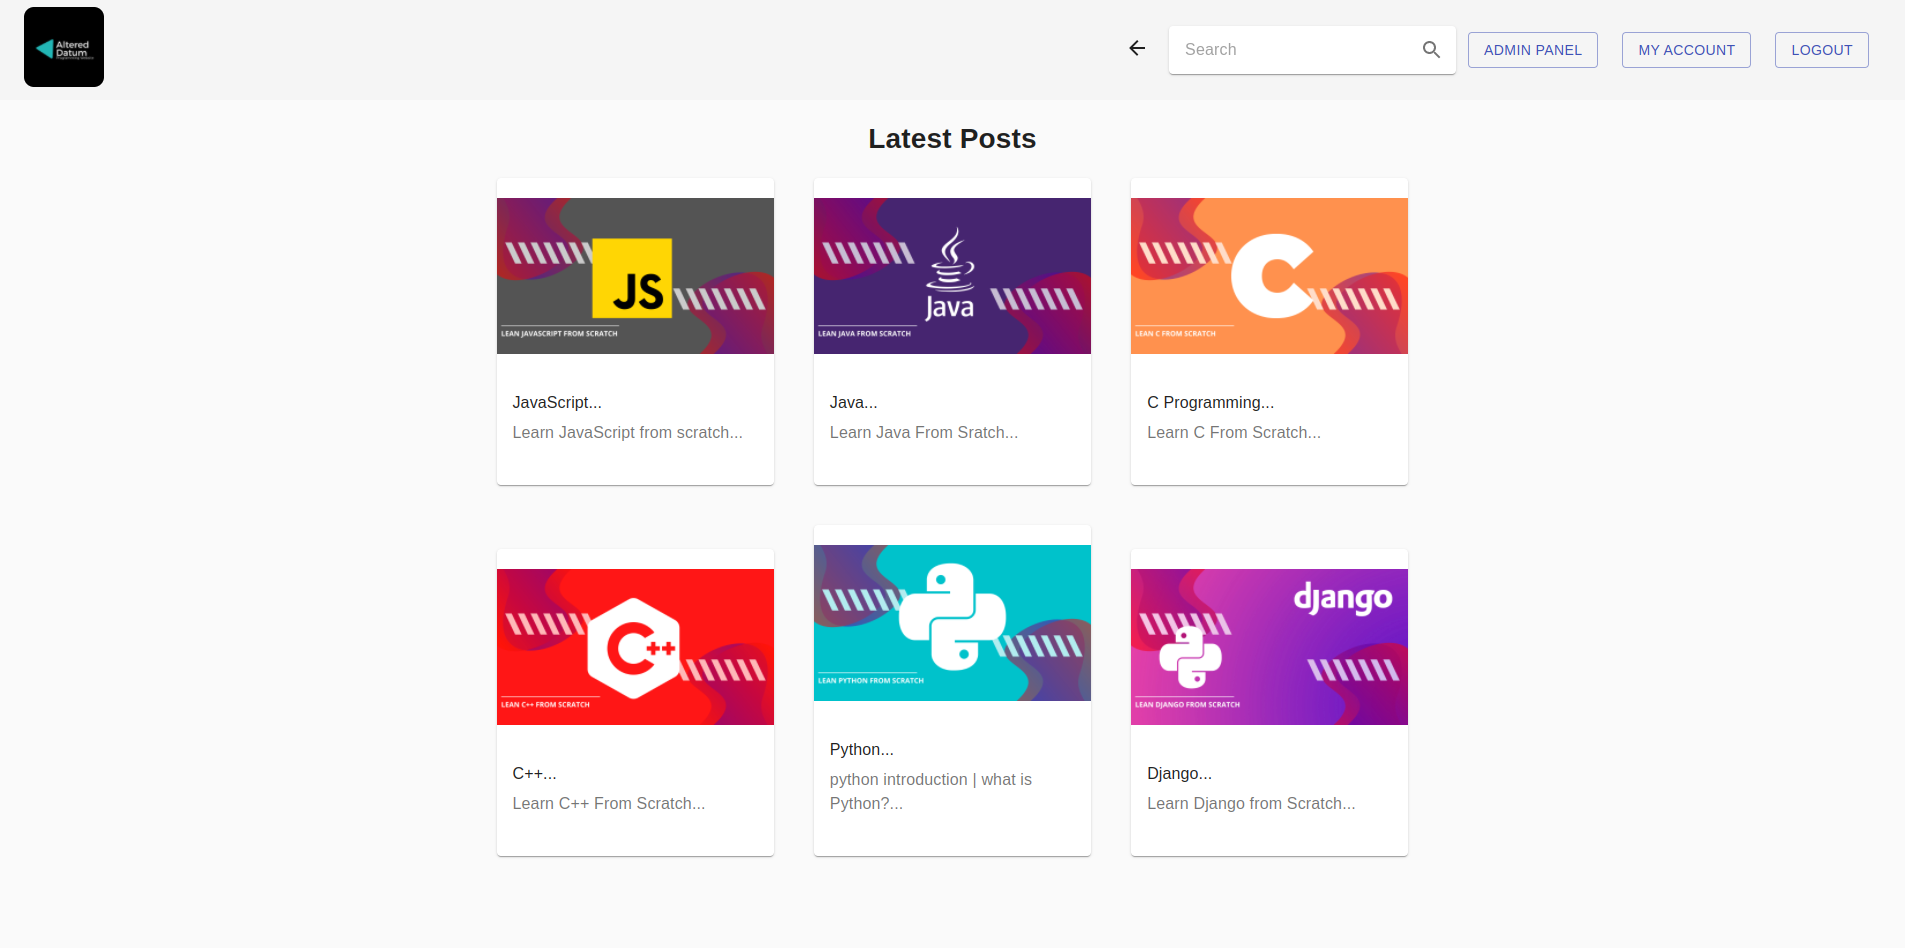Open the JavaScript post thumbnail
Image resolution: width=1905 pixels, height=948 pixels.
pos(635,276)
